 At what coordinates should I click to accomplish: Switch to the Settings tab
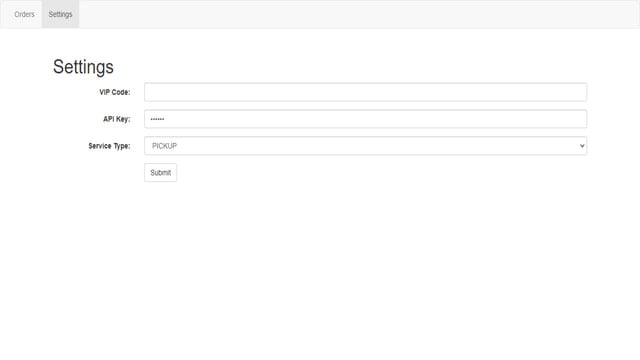[x=60, y=14]
